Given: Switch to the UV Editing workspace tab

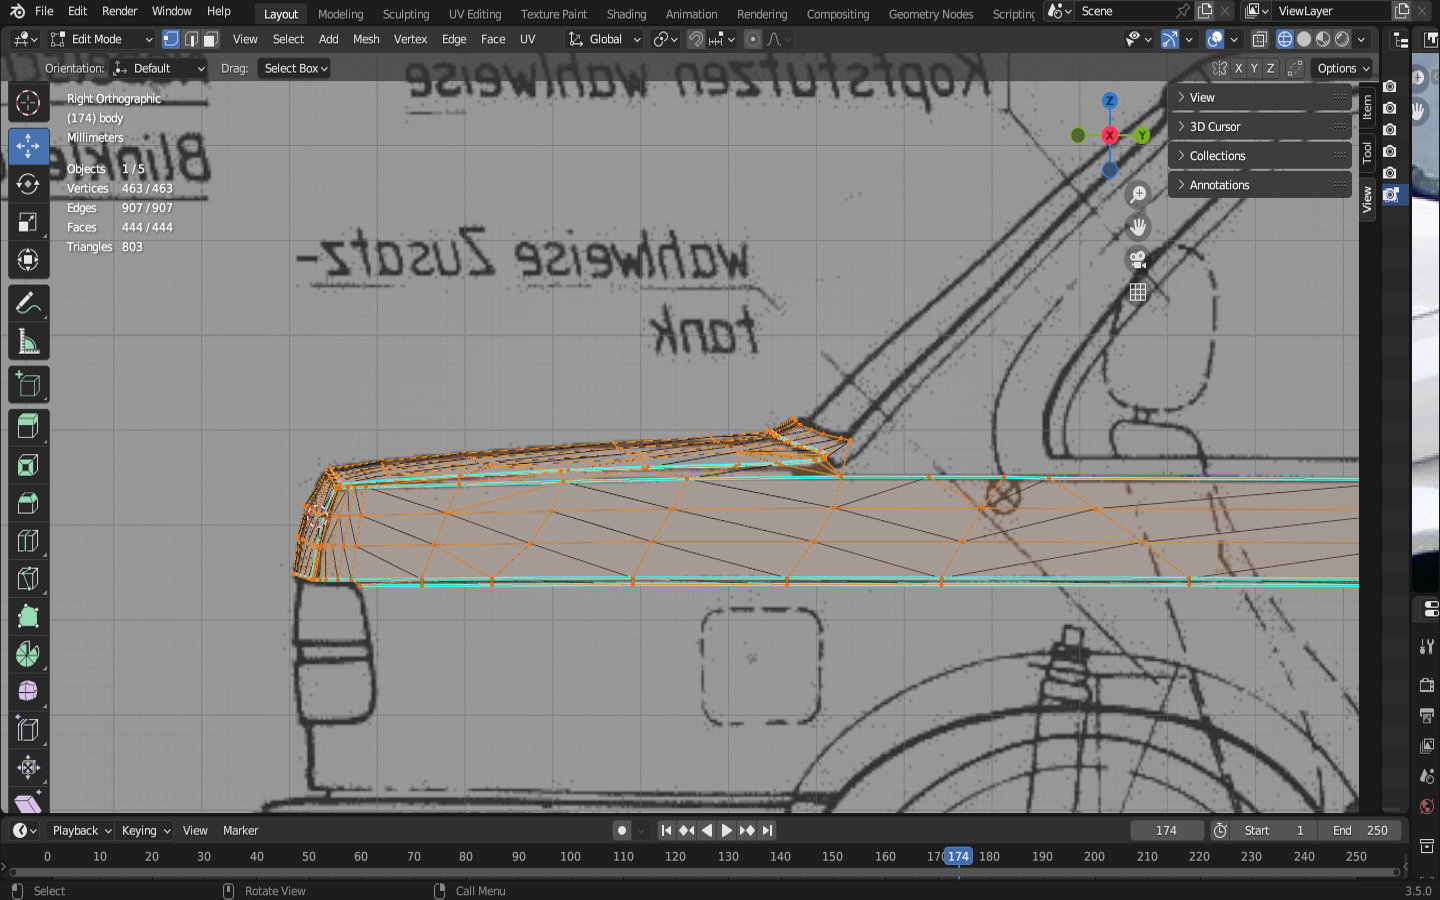Looking at the screenshot, I should [475, 14].
